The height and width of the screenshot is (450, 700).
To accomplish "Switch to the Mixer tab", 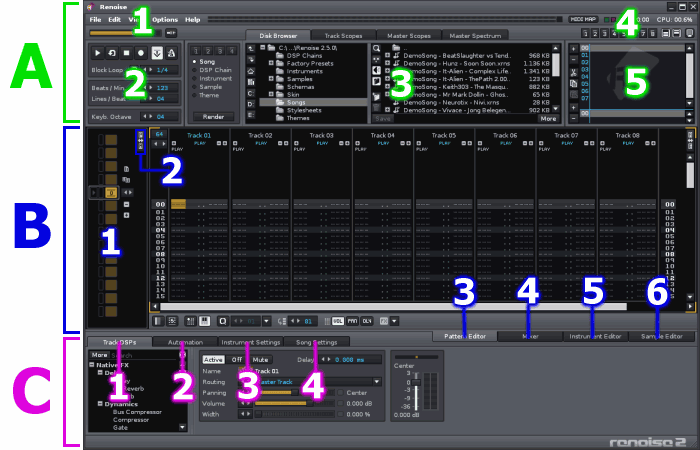I will pos(530,337).
